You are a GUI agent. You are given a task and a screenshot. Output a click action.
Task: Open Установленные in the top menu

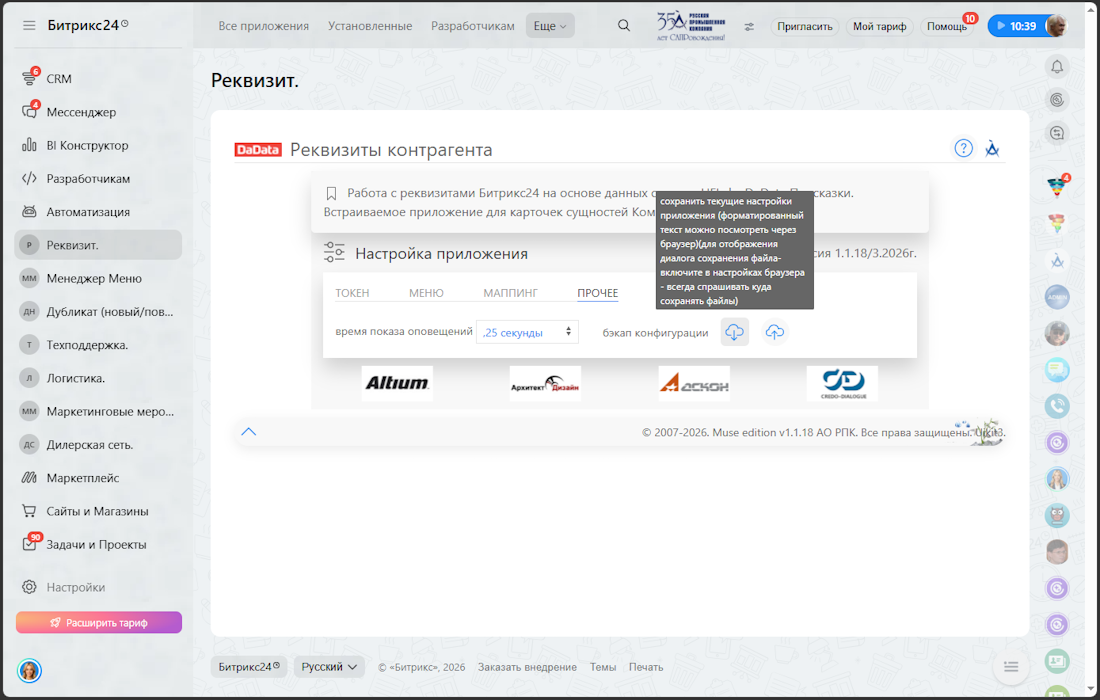click(370, 26)
